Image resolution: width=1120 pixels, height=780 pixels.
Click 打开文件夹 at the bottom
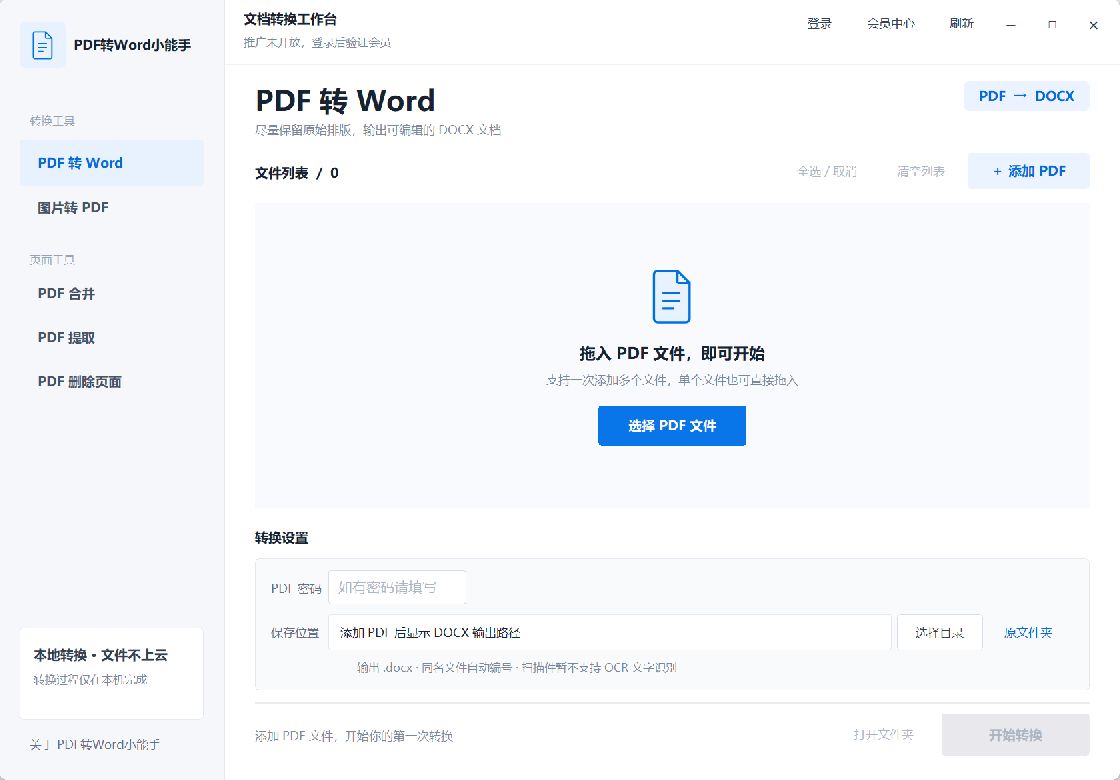883,735
